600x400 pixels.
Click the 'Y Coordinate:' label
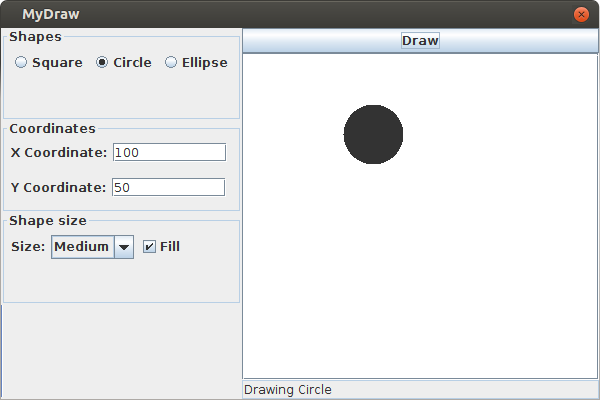point(58,187)
